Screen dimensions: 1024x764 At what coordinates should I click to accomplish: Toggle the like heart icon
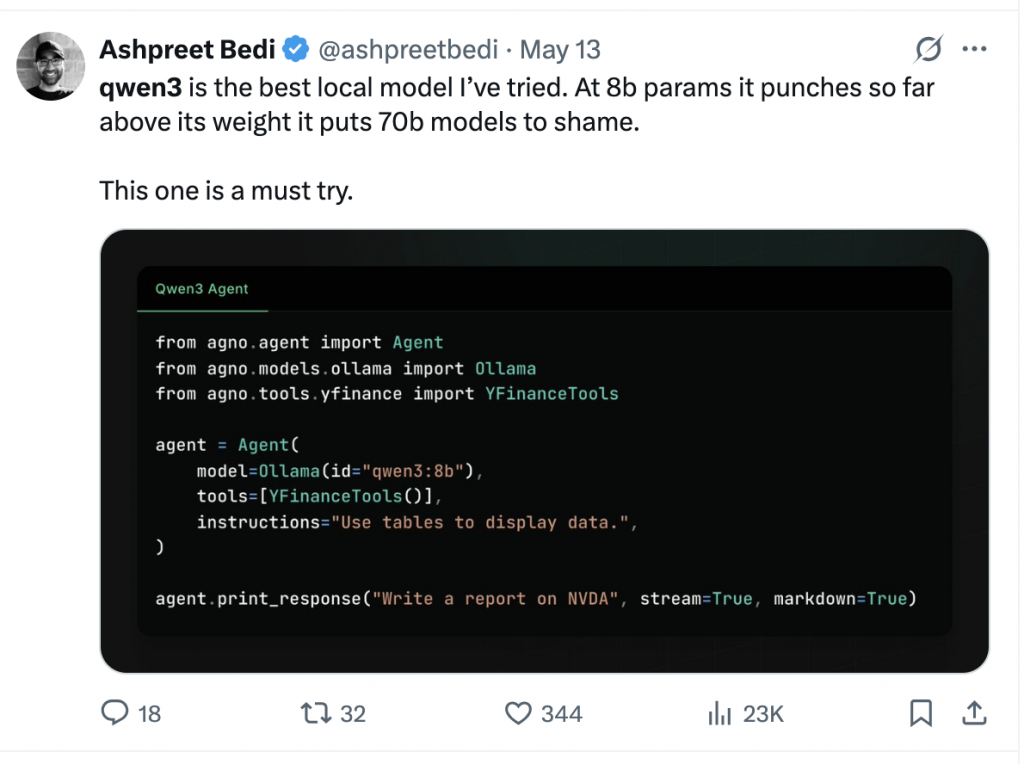click(518, 712)
